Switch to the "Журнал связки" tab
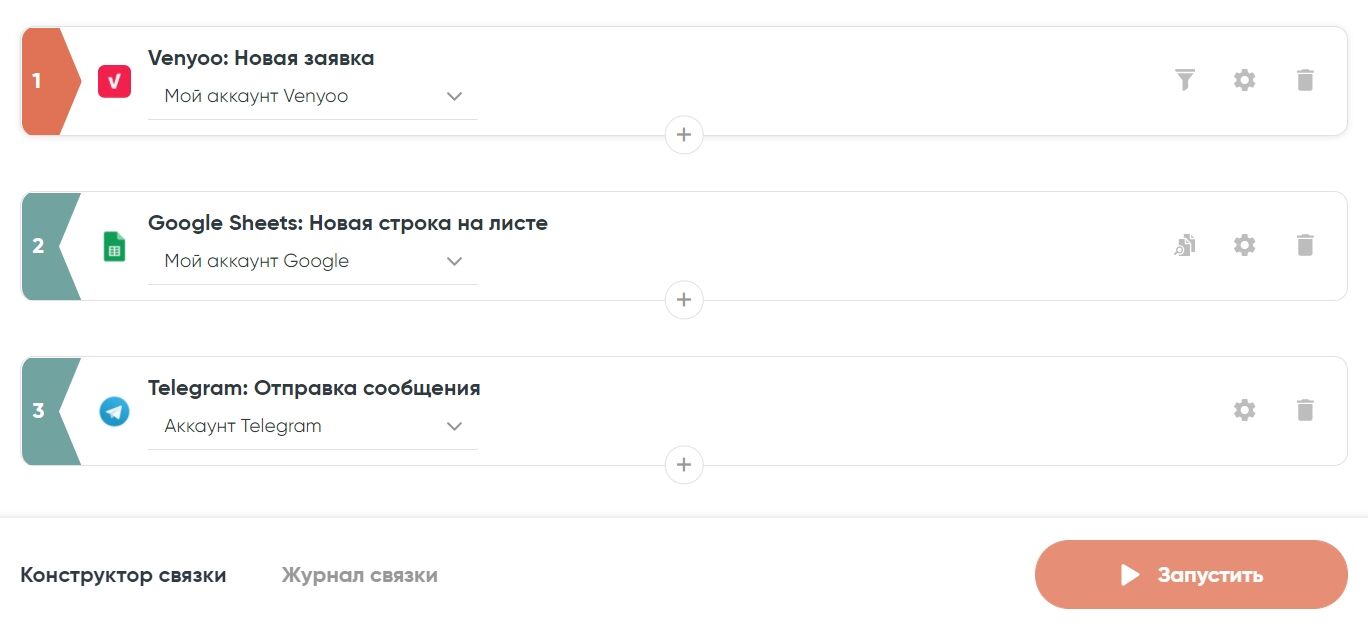The height and width of the screenshot is (628, 1368). point(359,575)
